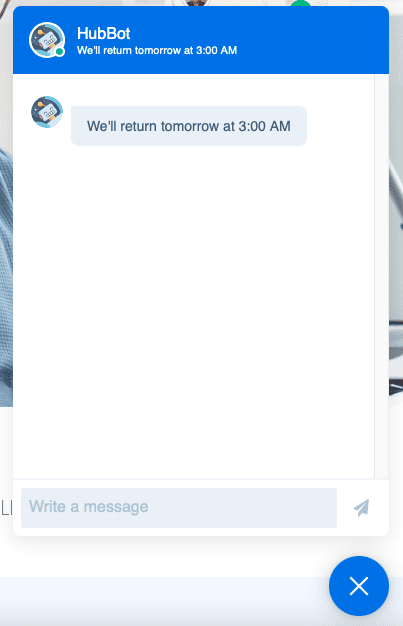Click the chat window vertical scrollbar track
Viewport: 403px width, 626px height.
point(381,275)
